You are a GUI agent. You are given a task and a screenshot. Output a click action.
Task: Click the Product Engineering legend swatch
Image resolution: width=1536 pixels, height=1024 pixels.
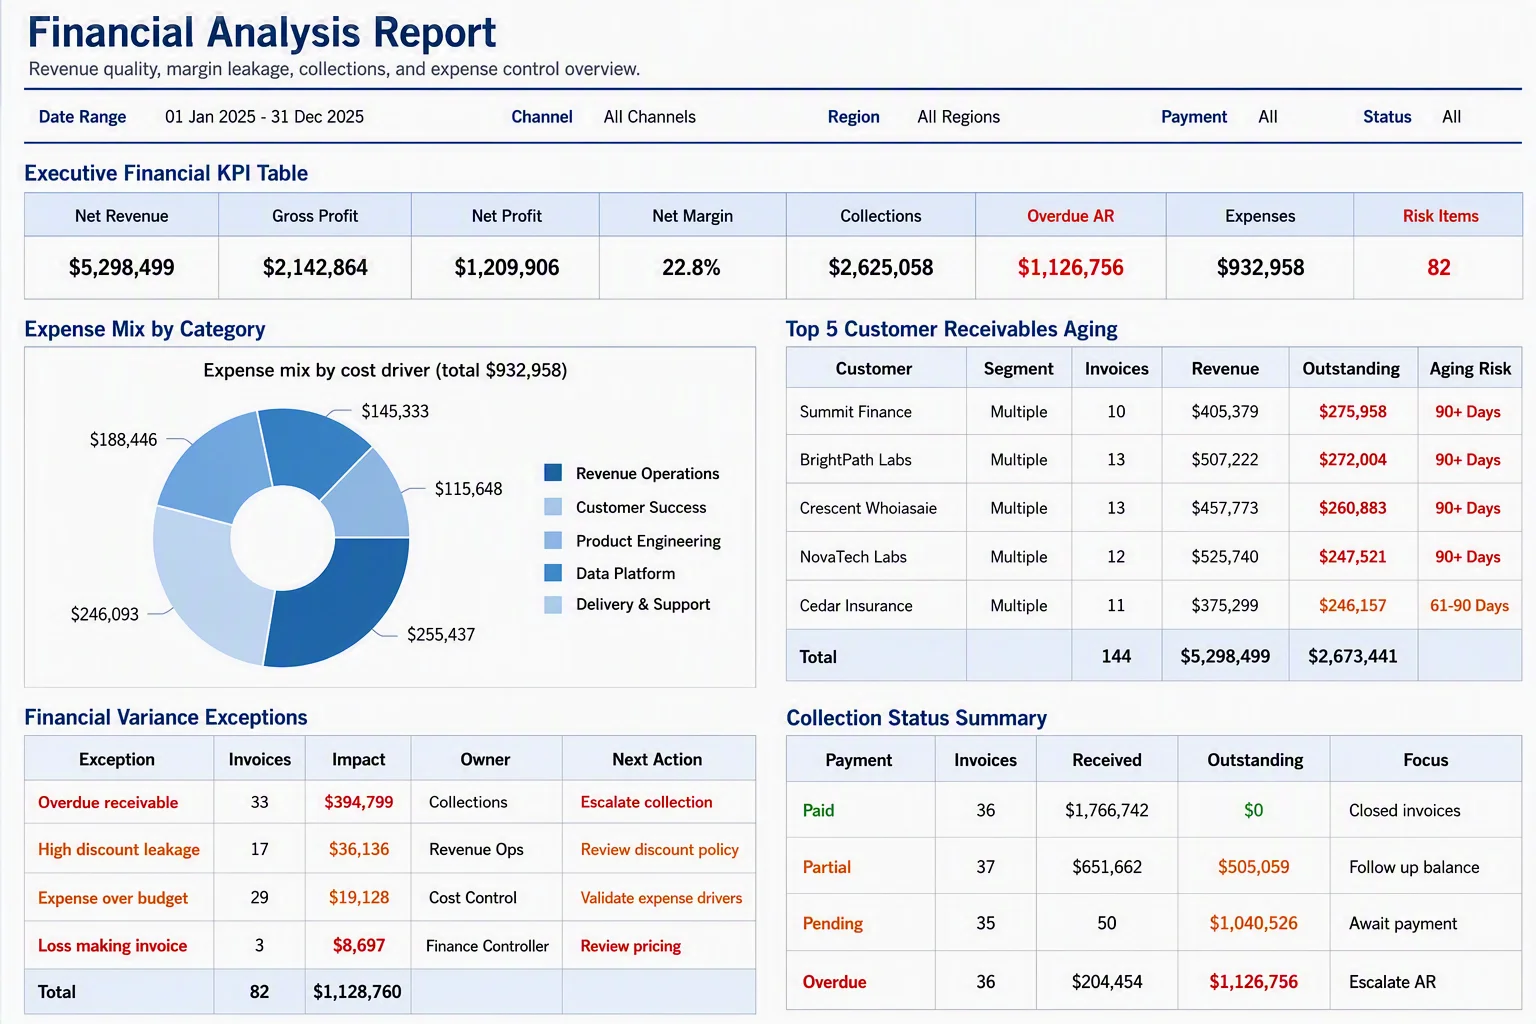[x=553, y=540]
